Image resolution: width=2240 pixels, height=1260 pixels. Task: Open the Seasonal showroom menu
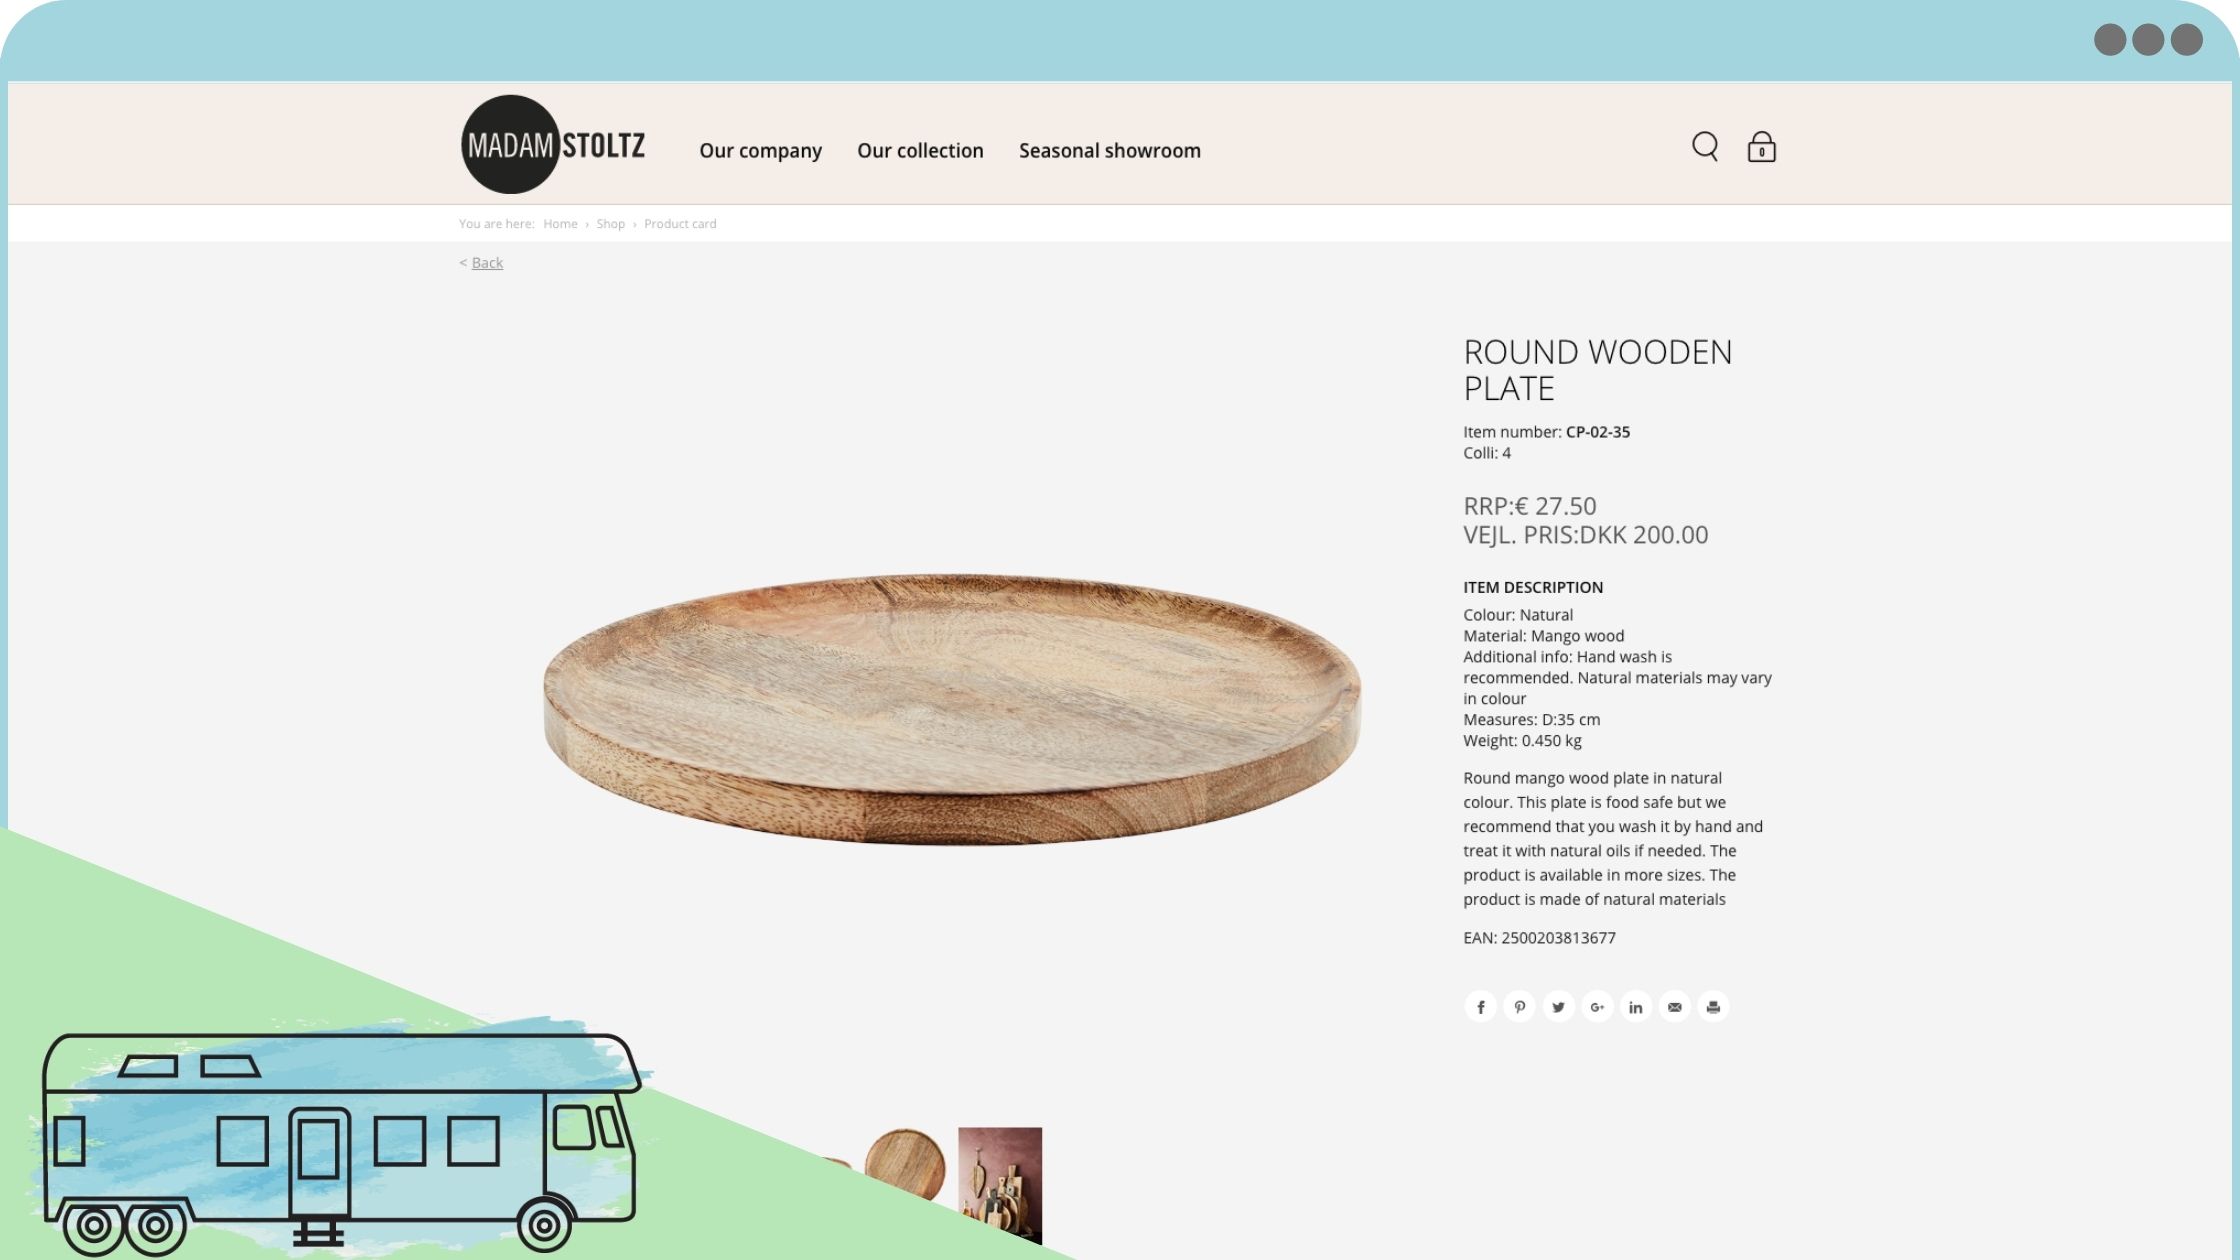click(x=1110, y=151)
